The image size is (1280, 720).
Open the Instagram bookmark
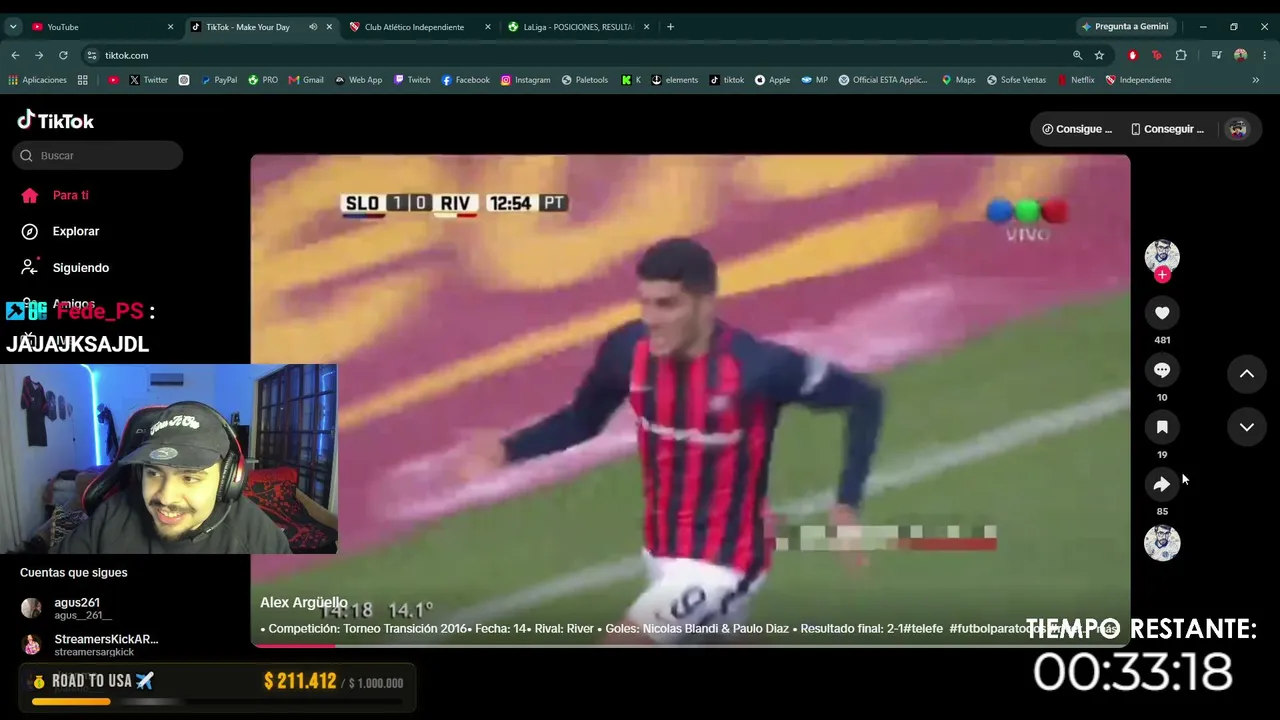[525, 80]
